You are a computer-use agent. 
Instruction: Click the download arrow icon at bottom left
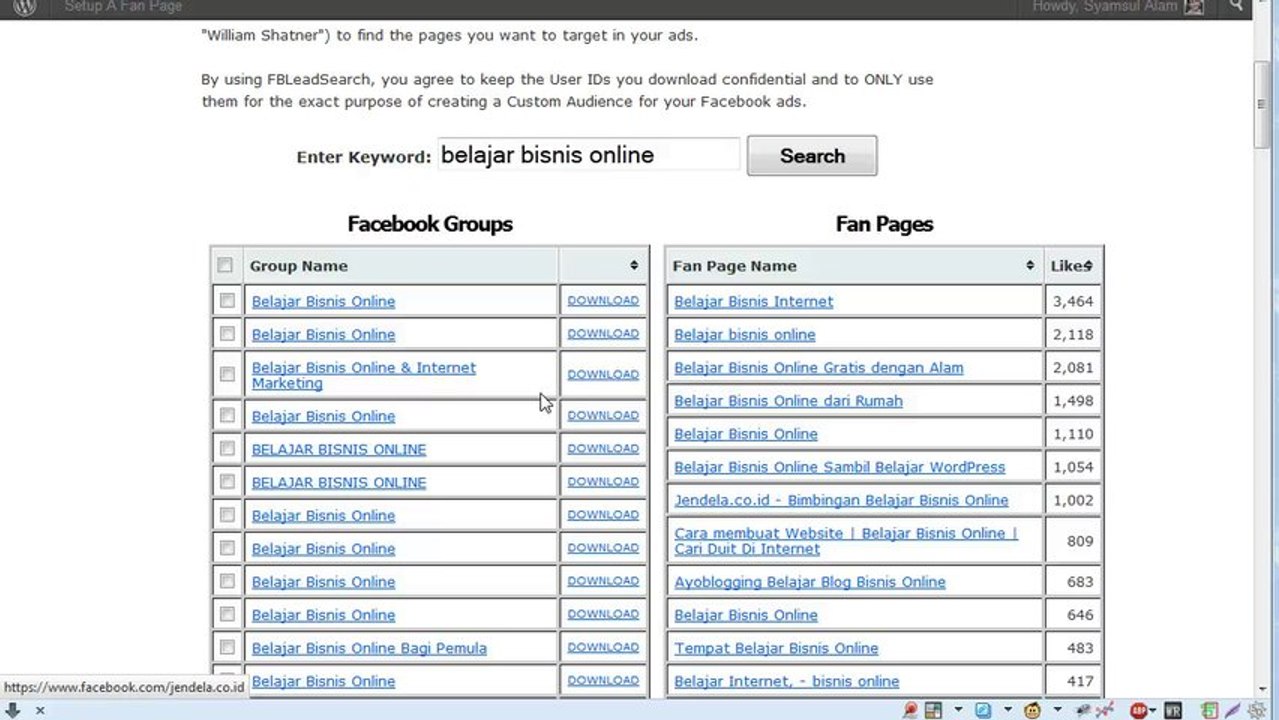pos(13,710)
